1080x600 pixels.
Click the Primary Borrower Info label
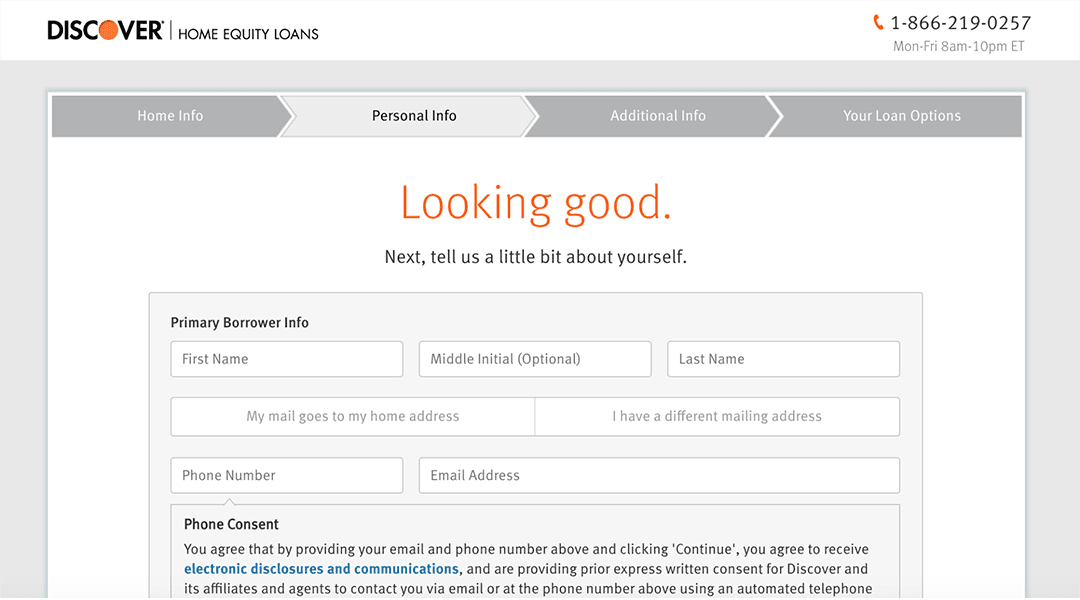(x=239, y=323)
